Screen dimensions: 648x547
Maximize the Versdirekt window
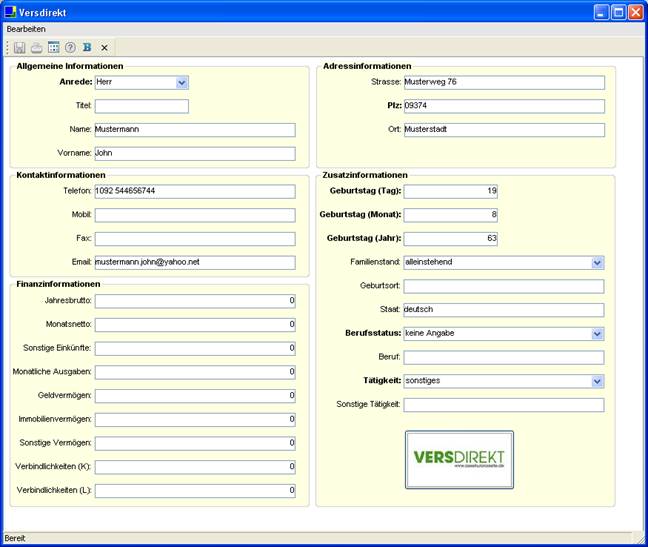[x=618, y=12]
